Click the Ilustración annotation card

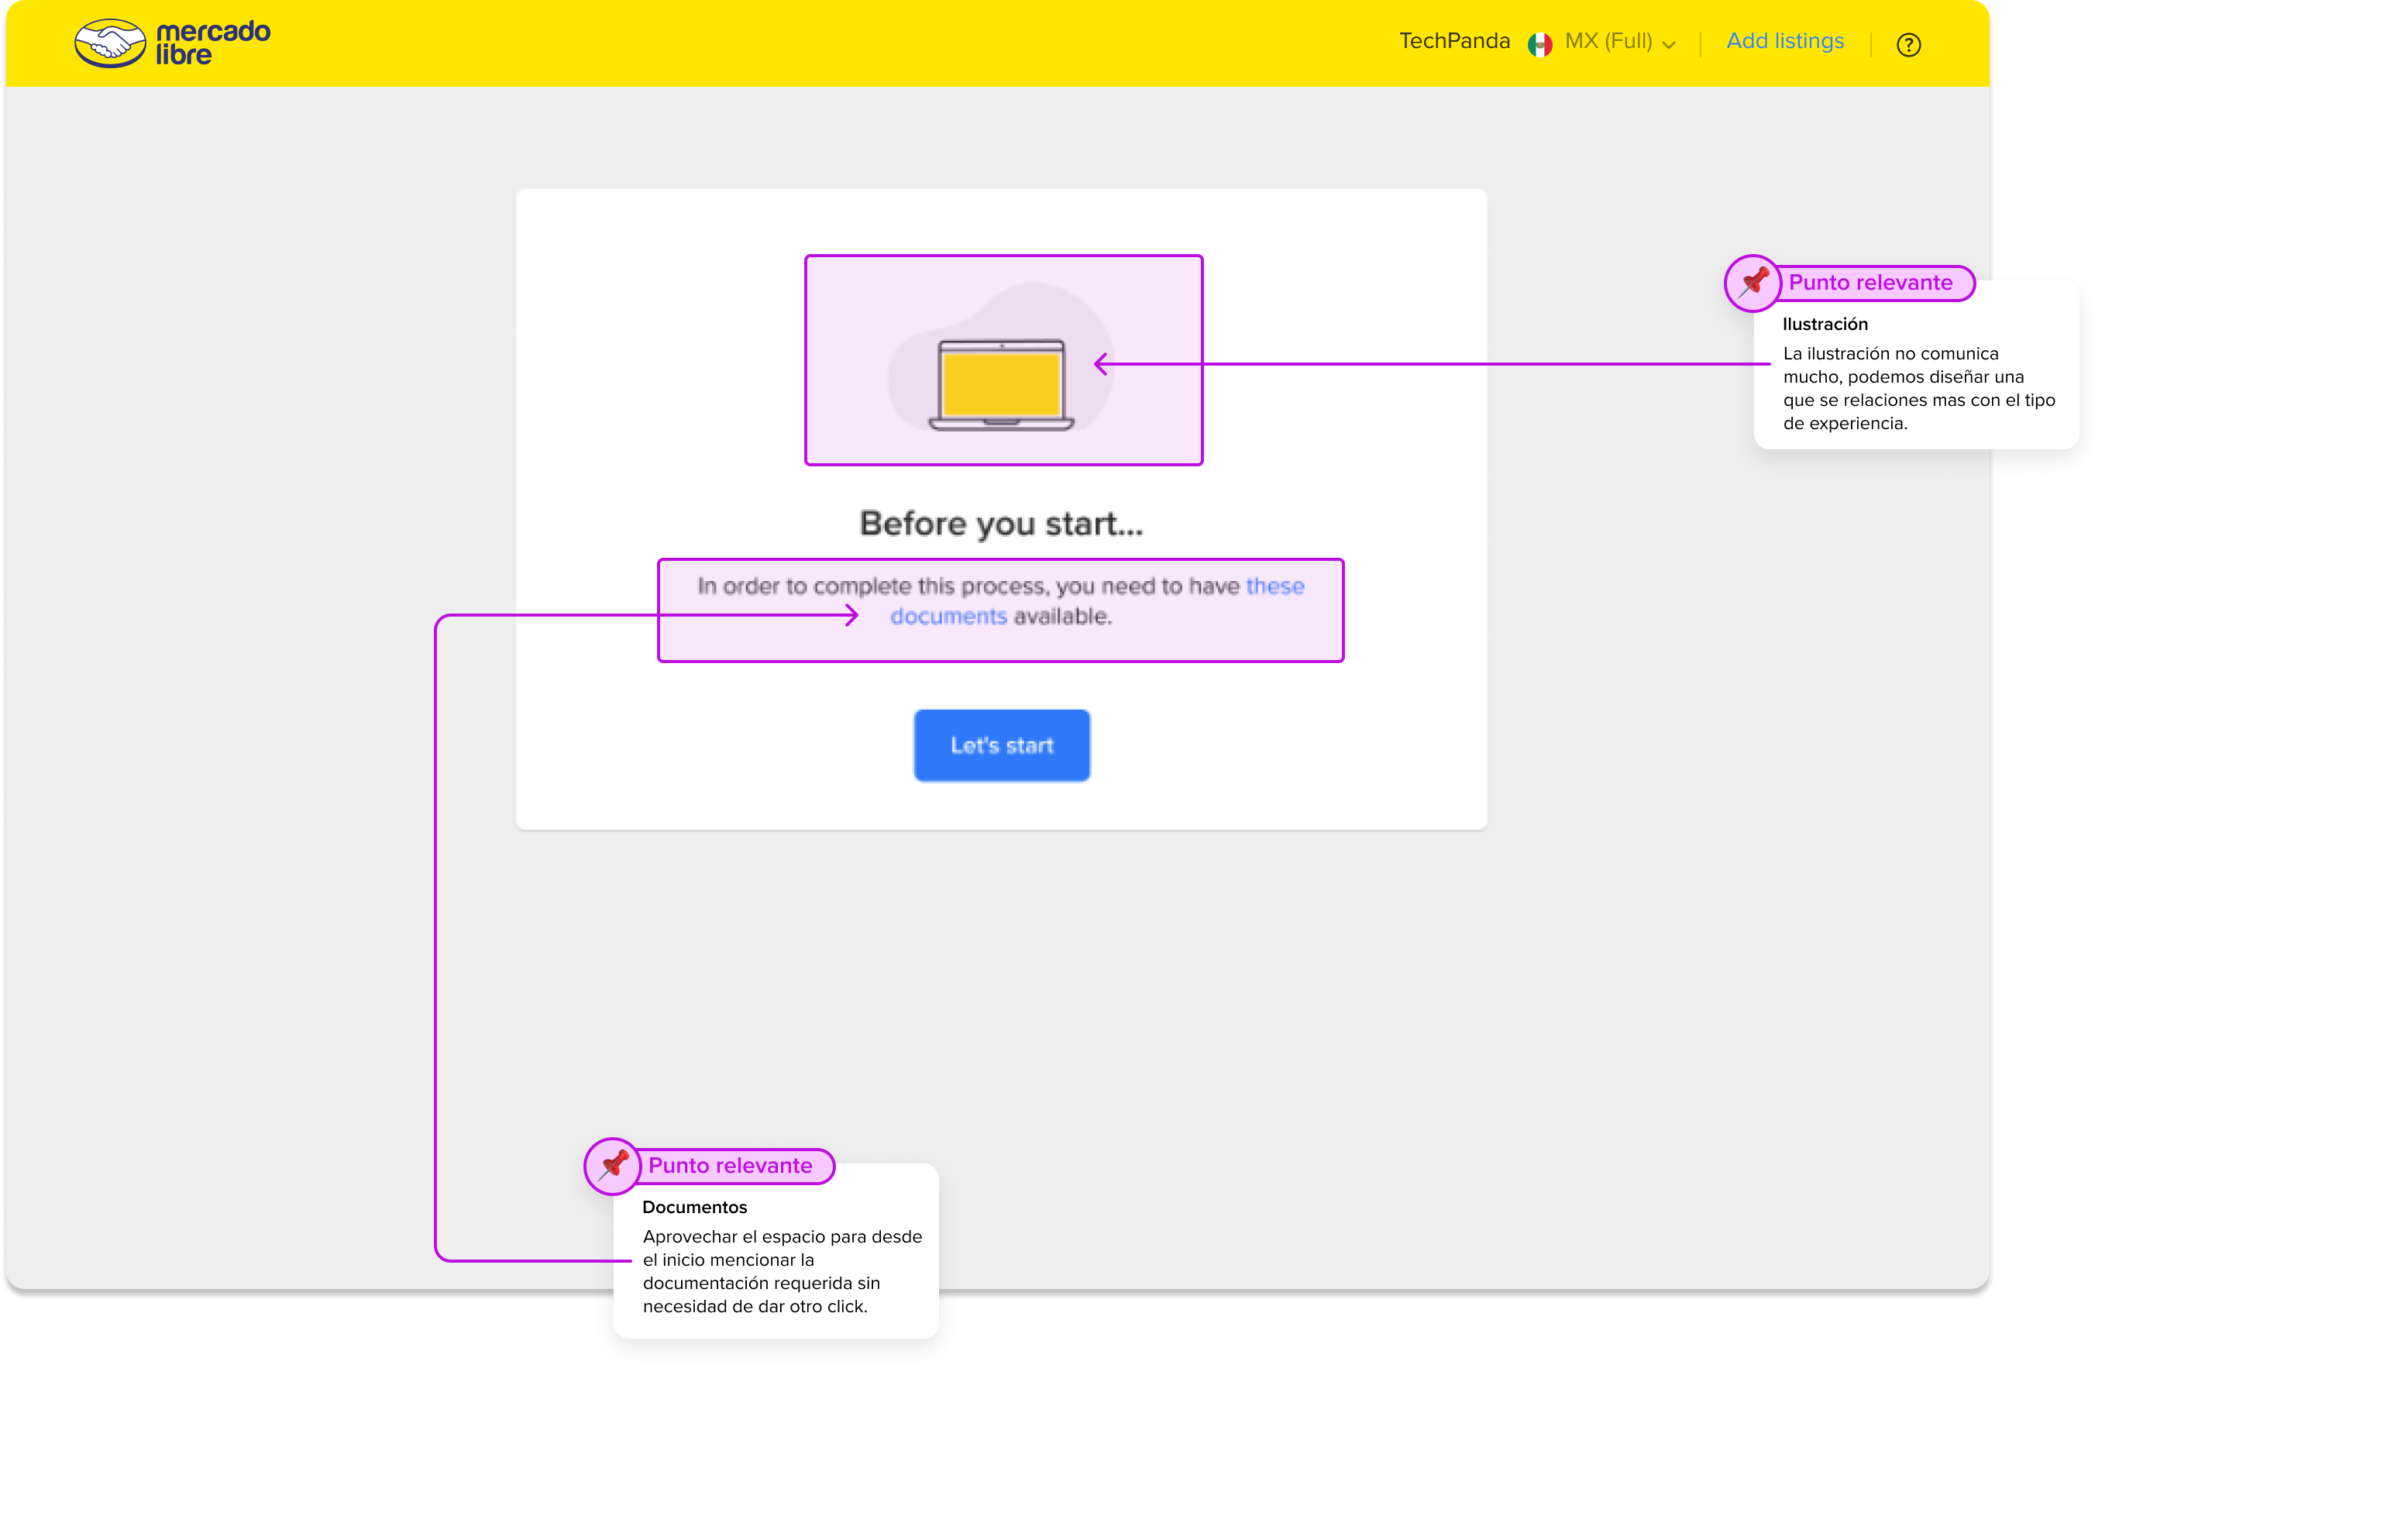coord(1916,380)
